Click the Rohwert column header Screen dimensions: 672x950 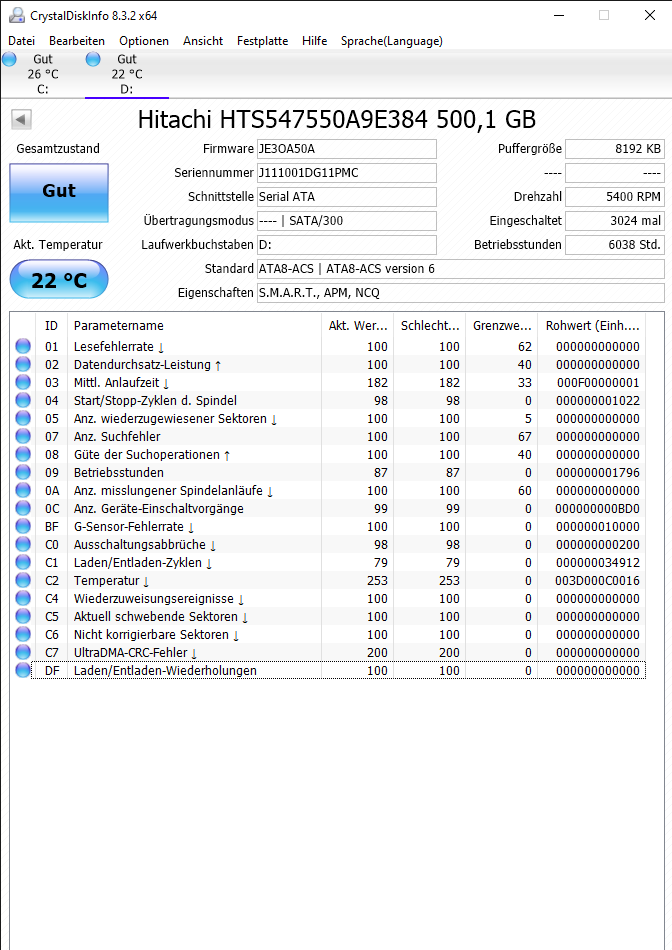pos(592,325)
